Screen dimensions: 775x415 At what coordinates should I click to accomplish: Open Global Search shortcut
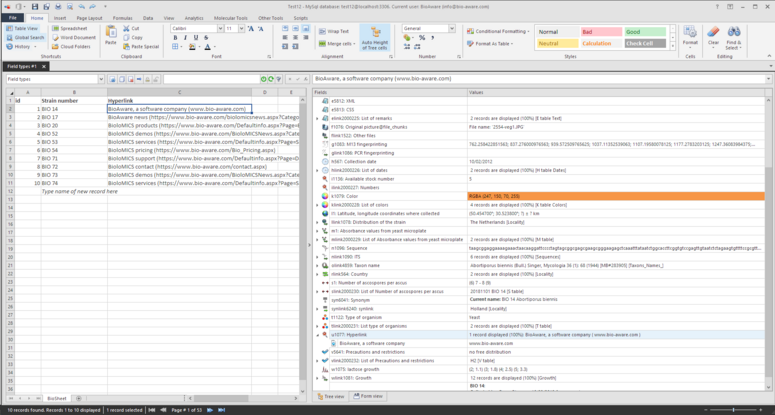point(26,38)
